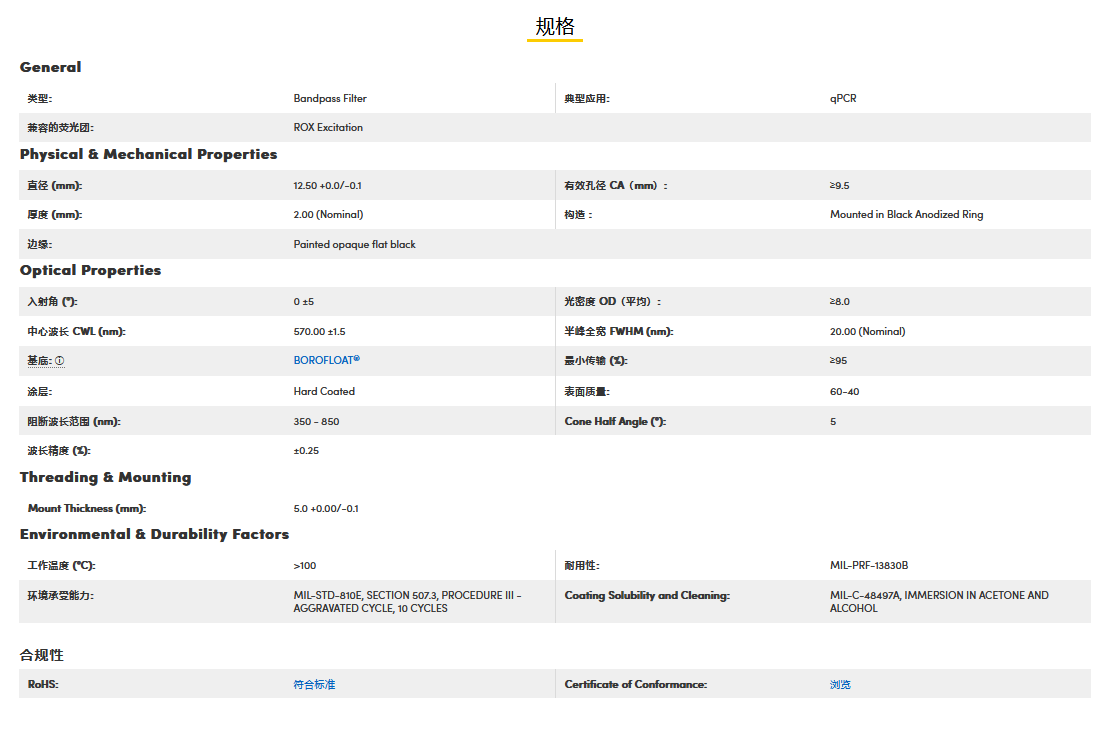Click the Cone Half Angle label

click(615, 422)
